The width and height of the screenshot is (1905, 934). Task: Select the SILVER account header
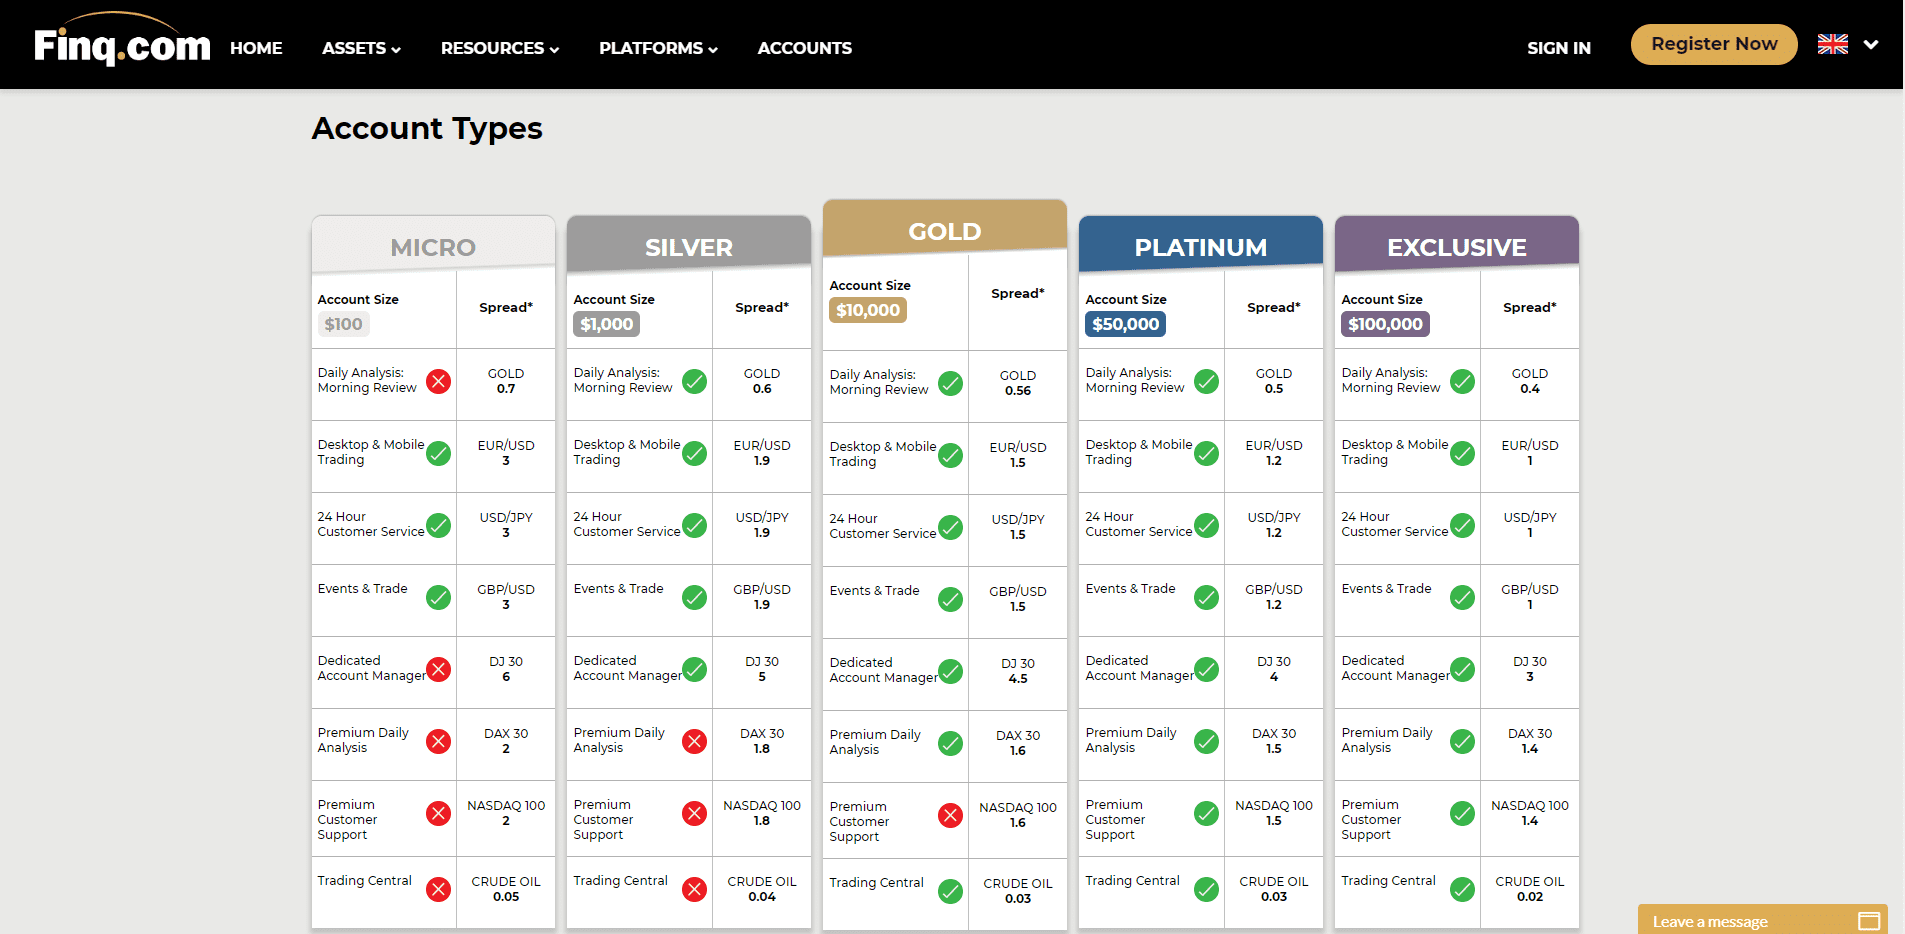pos(689,245)
